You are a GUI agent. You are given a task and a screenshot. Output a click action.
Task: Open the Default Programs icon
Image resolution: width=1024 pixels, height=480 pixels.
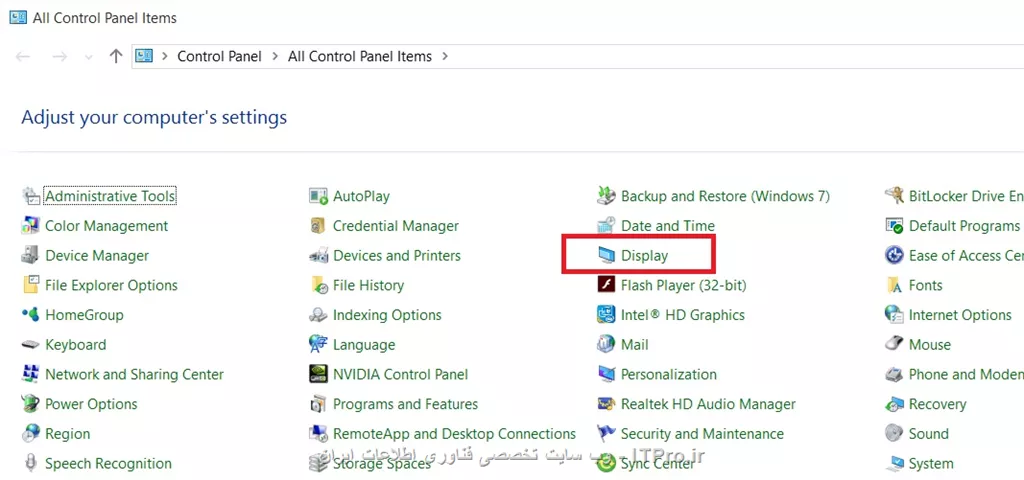[x=894, y=226]
